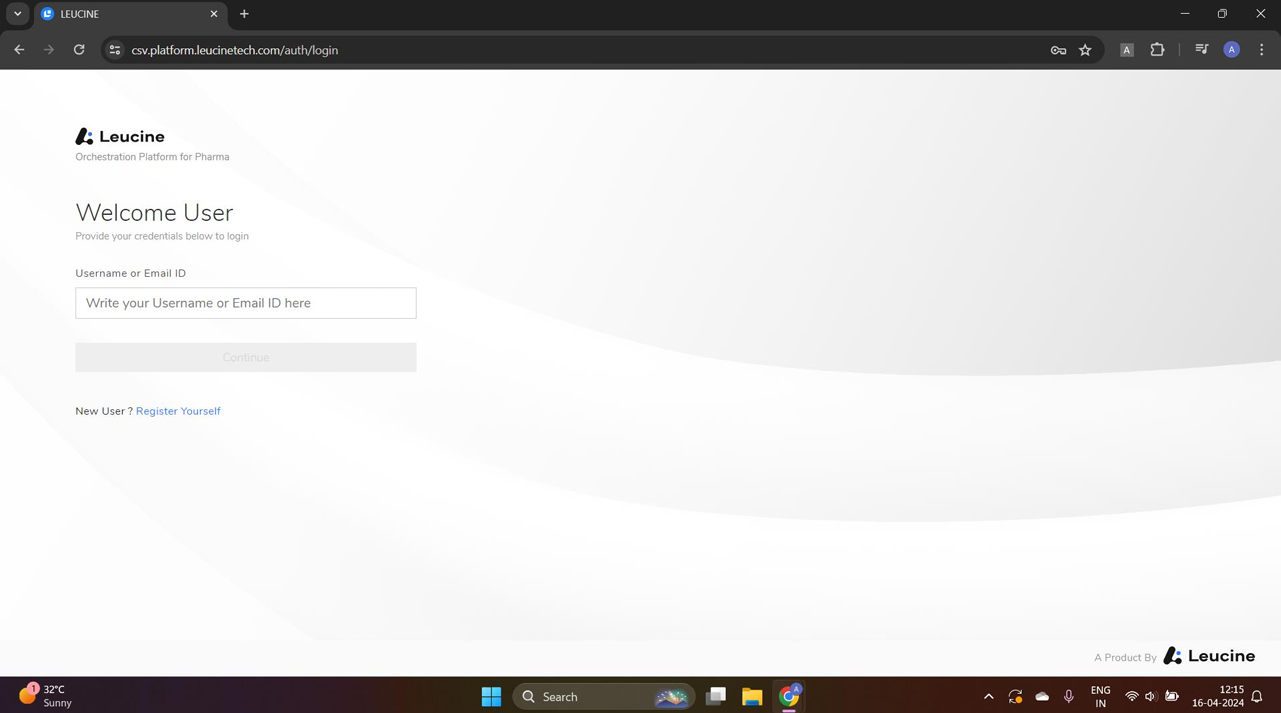
Task: Reload the login page
Action: [79, 49]
